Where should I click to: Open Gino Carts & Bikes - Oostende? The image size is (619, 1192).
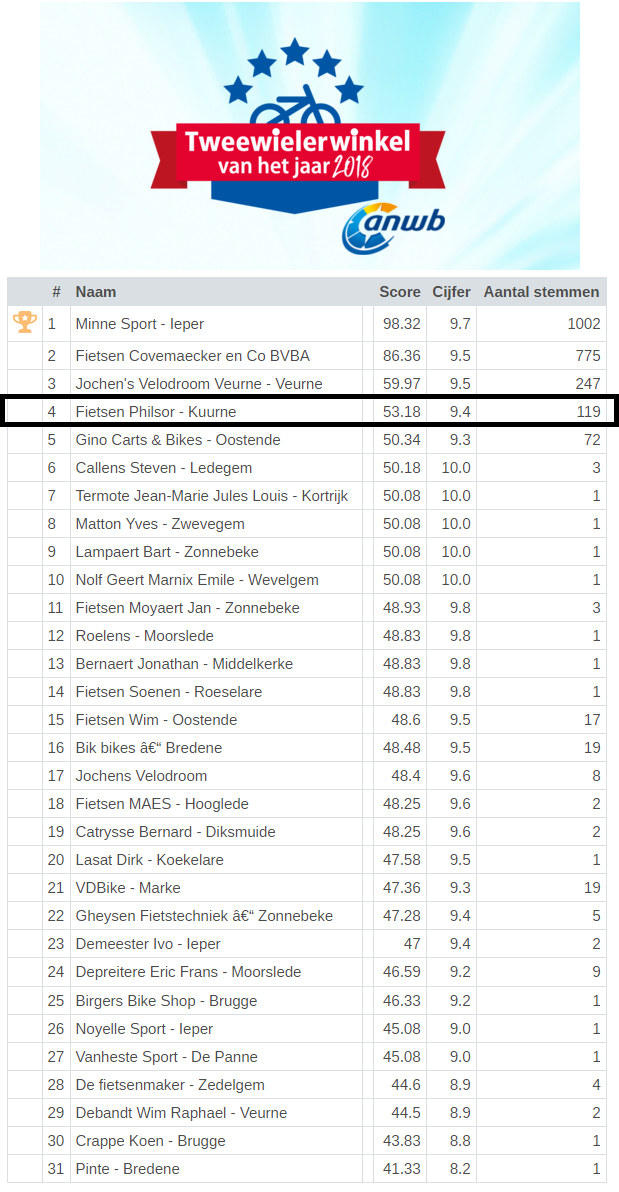click(307, 440)
